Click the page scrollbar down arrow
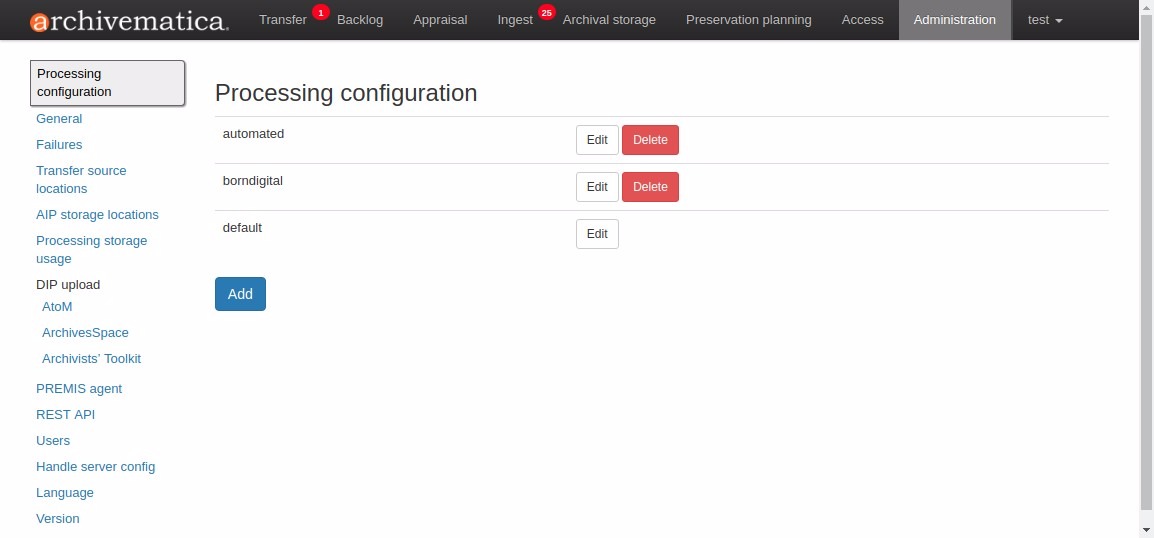Image resolution: width=1154 pixels, height=538 pixels. click(x=1146, y=529)
